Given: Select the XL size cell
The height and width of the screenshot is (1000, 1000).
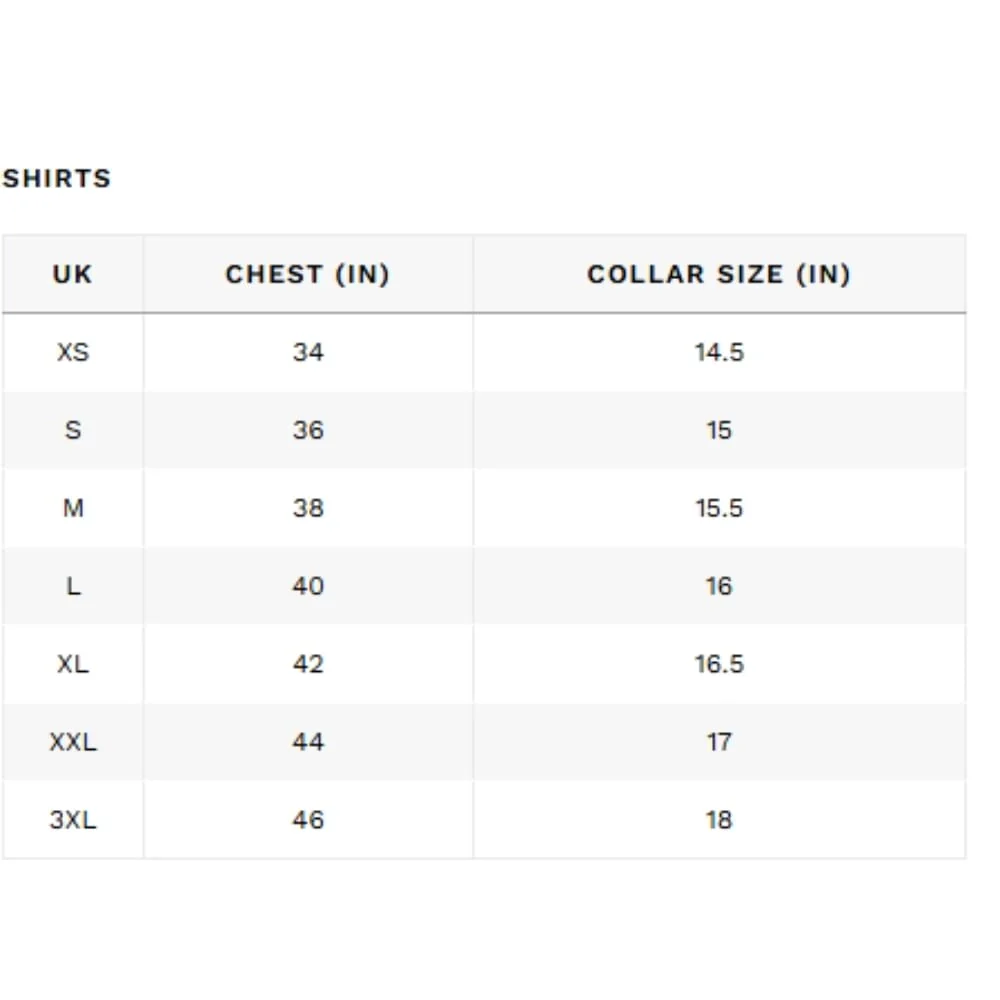Looking at the screenshot, I should [73, 664].
